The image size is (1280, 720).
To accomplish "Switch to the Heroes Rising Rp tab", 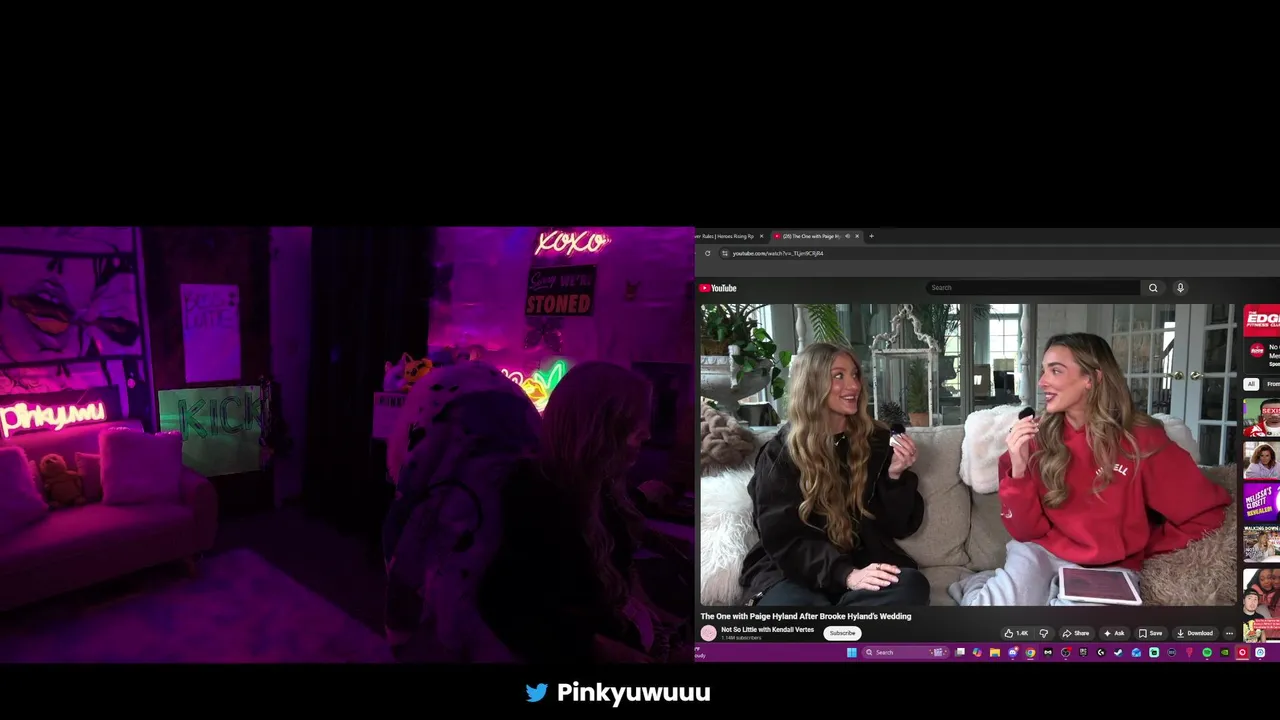I will click(725, 236).
